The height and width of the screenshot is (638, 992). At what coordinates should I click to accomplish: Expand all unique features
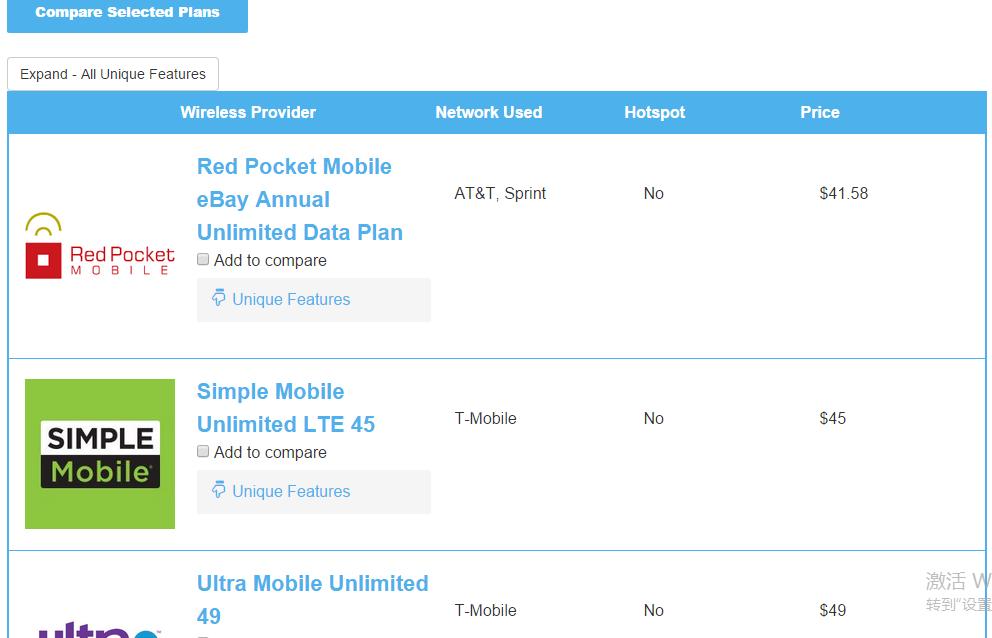coord(113,74)
